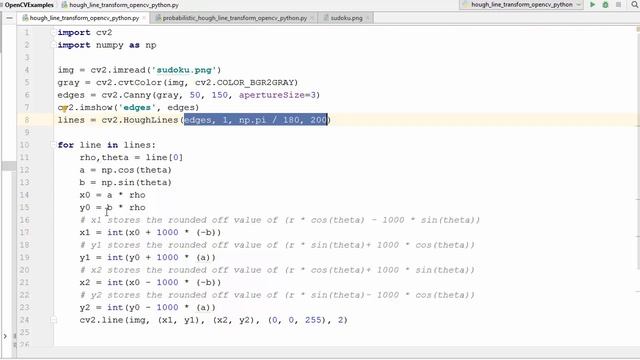Screen dimensions: 640x360
Task: Click the cv2.line call on line 24
Action: (213, 320)
